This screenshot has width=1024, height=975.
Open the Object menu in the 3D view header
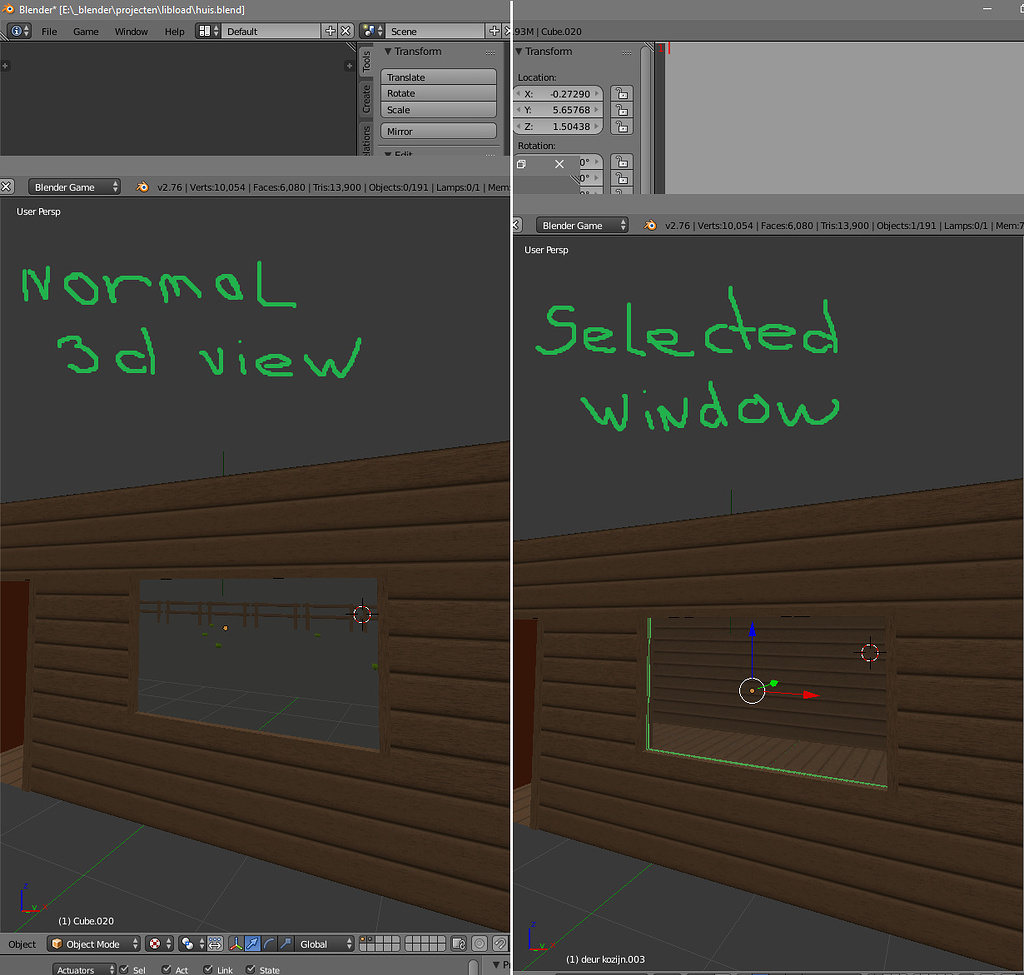(x=22, y=944)
